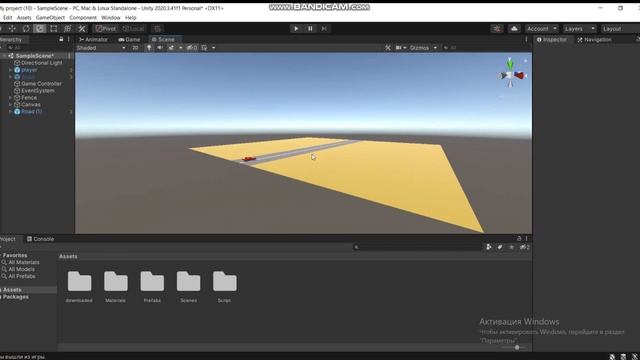The width and height of the screenshot is (640, 360).
Task: Select Game Controller in Hierarchy
Action: (x=41, y=84)
